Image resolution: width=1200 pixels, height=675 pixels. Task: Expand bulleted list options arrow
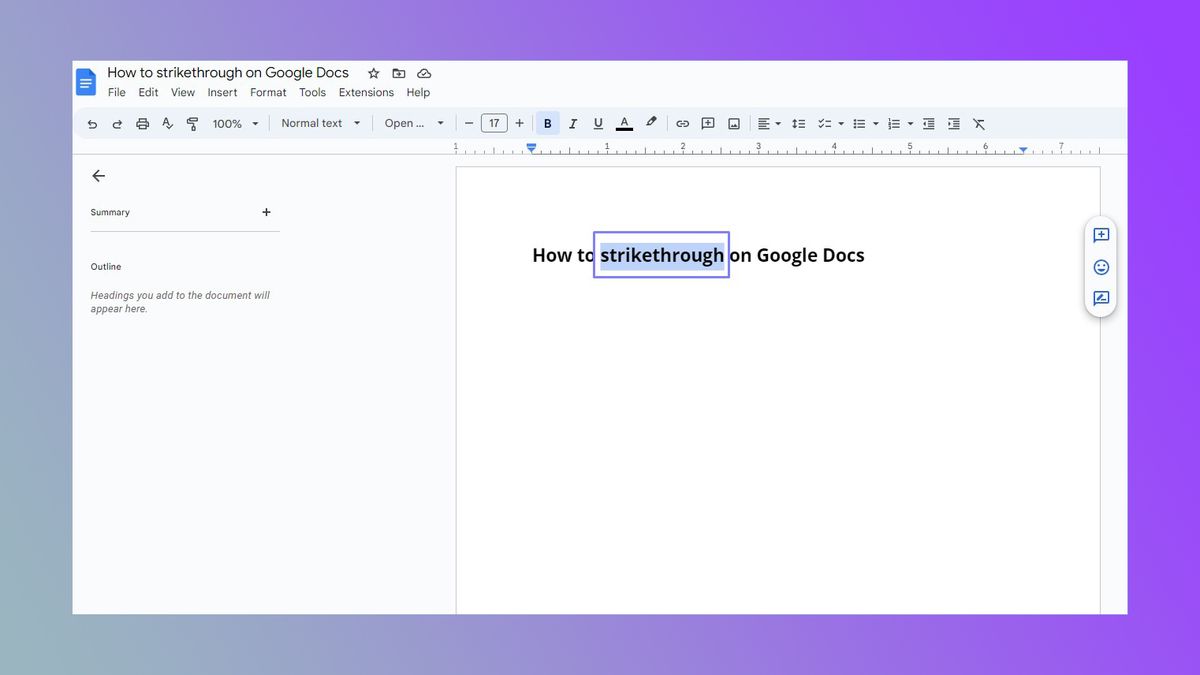pyautogui.click(x=876, y=124)
